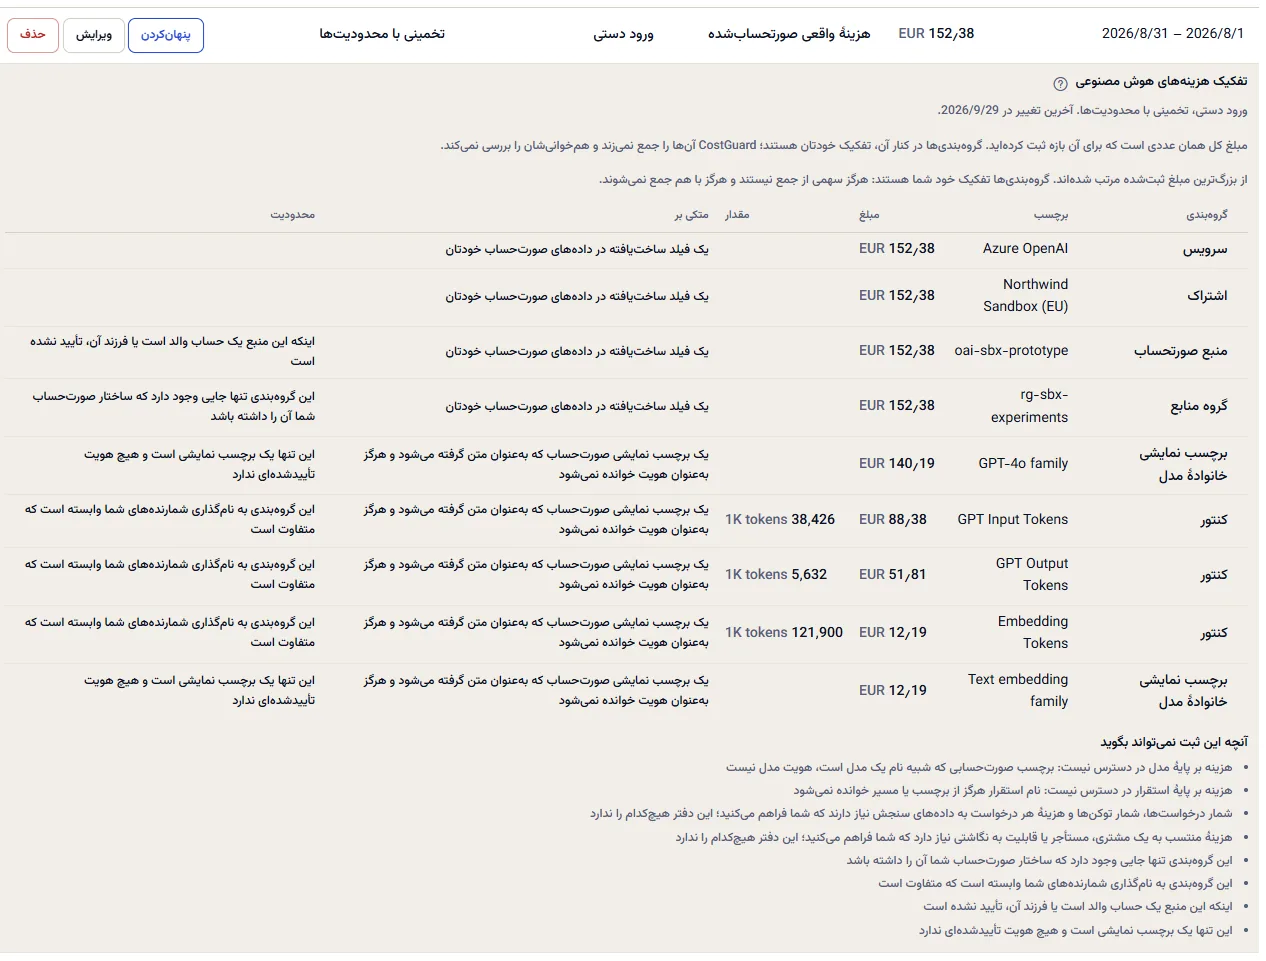This screenshot has width=1266, height=961.
Task: Click the paragraph mentioning CostGuard
Action: coord(844,145)
